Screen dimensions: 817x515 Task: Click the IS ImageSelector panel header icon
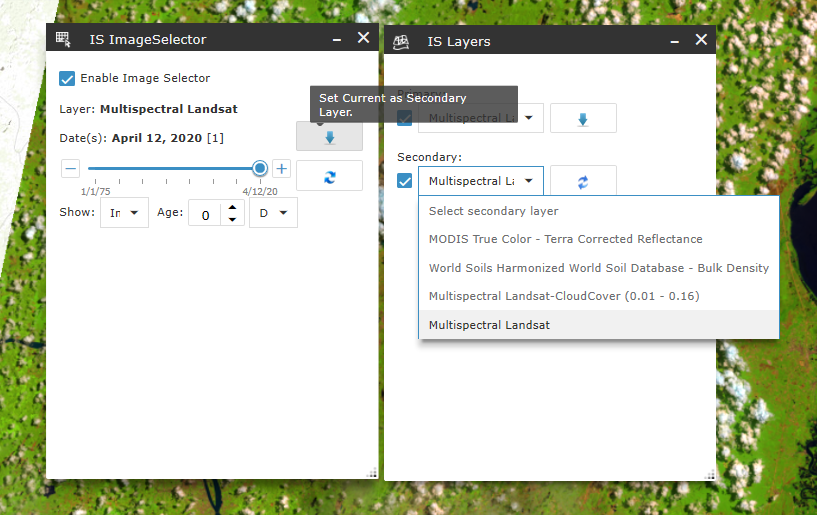tap(63, 39)
